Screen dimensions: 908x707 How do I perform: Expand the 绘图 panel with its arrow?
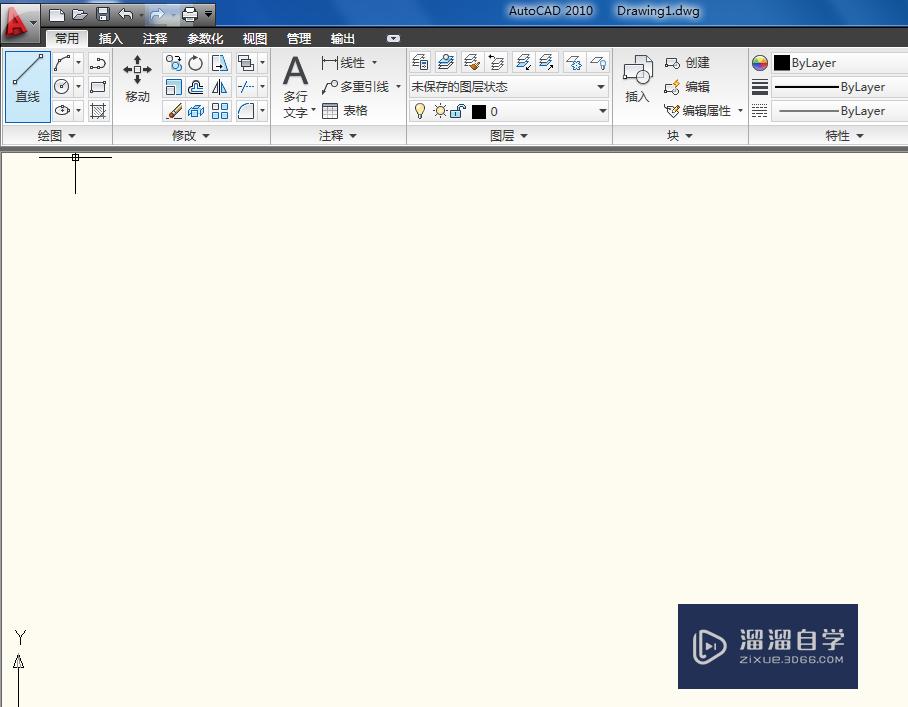point(70,135)
